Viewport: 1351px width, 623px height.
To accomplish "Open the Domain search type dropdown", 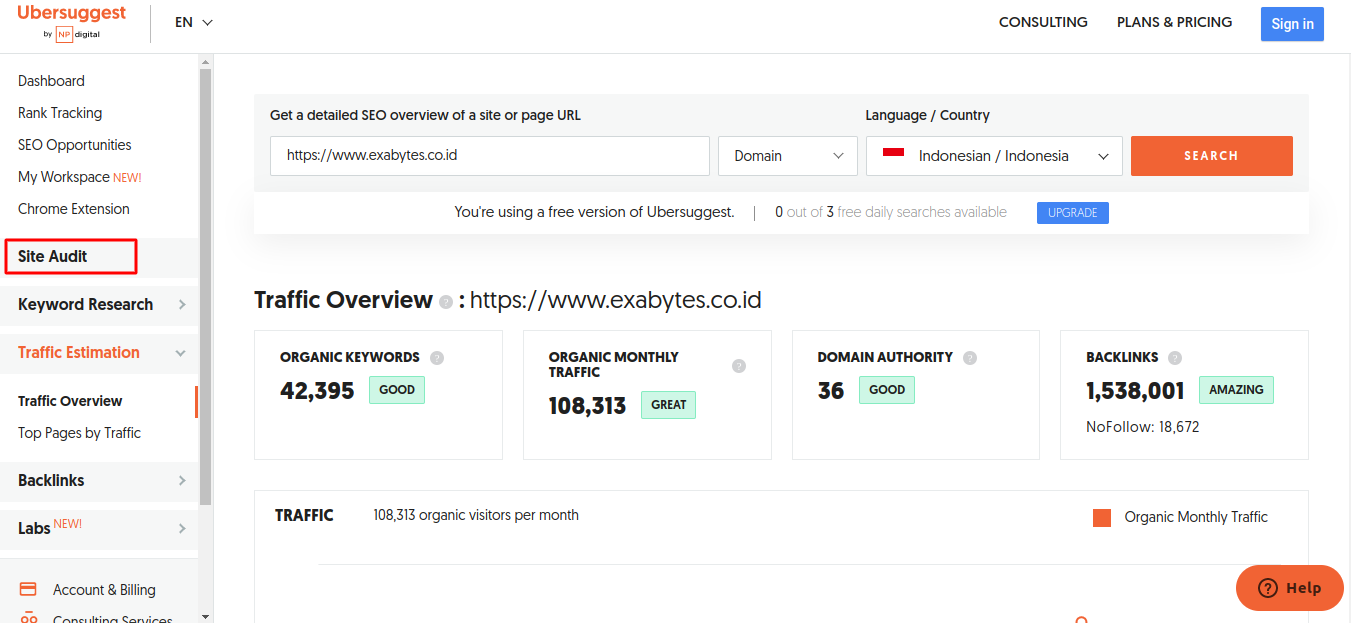I will tap(787, 155).
